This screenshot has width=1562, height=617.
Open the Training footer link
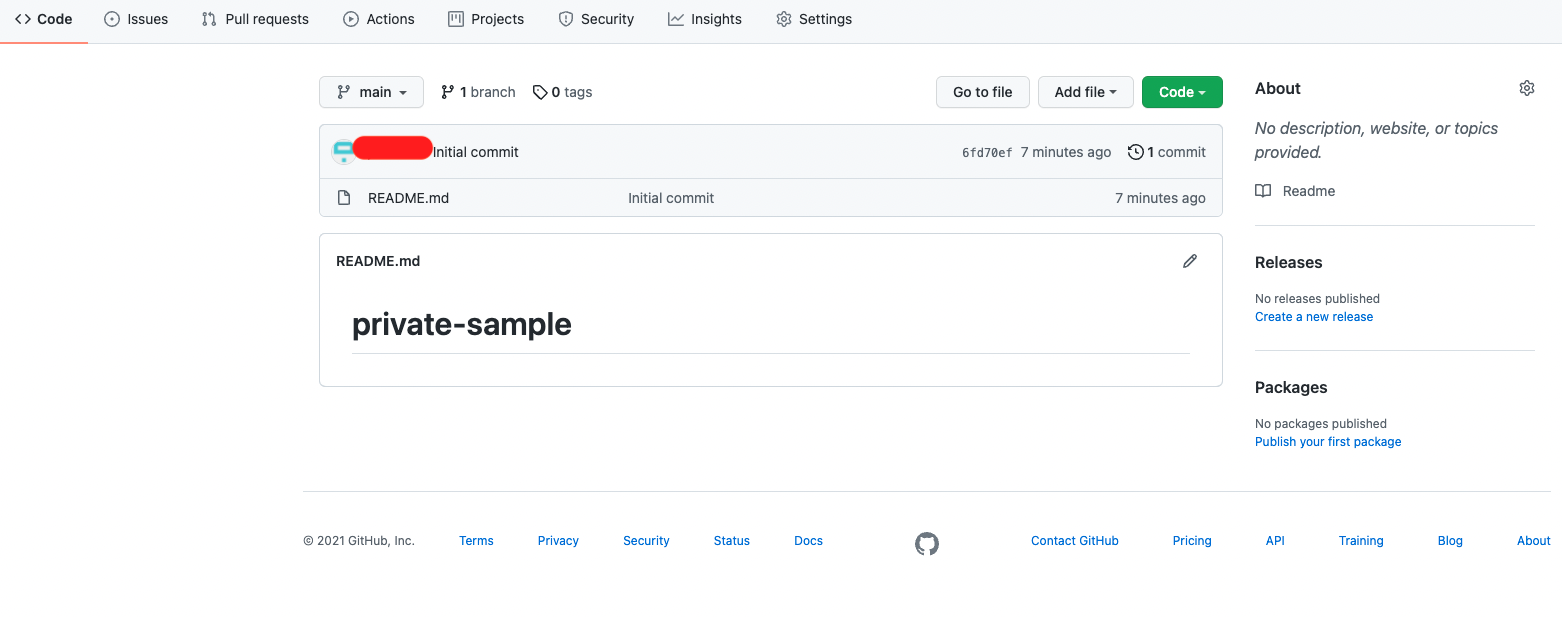1361,541
